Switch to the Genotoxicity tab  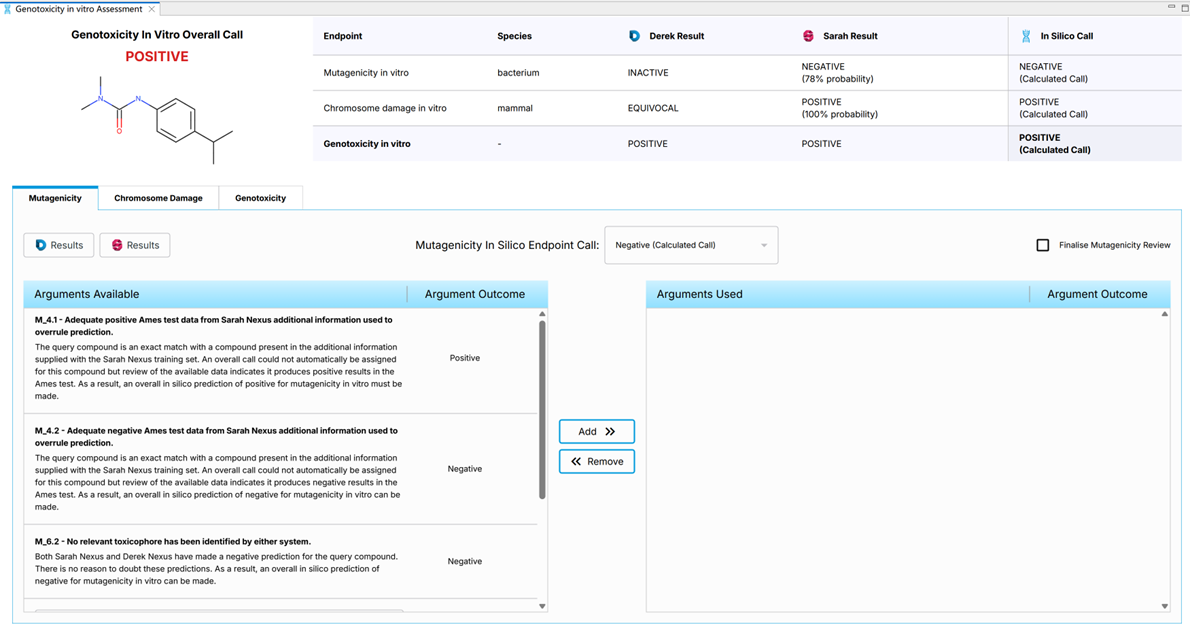260,198
